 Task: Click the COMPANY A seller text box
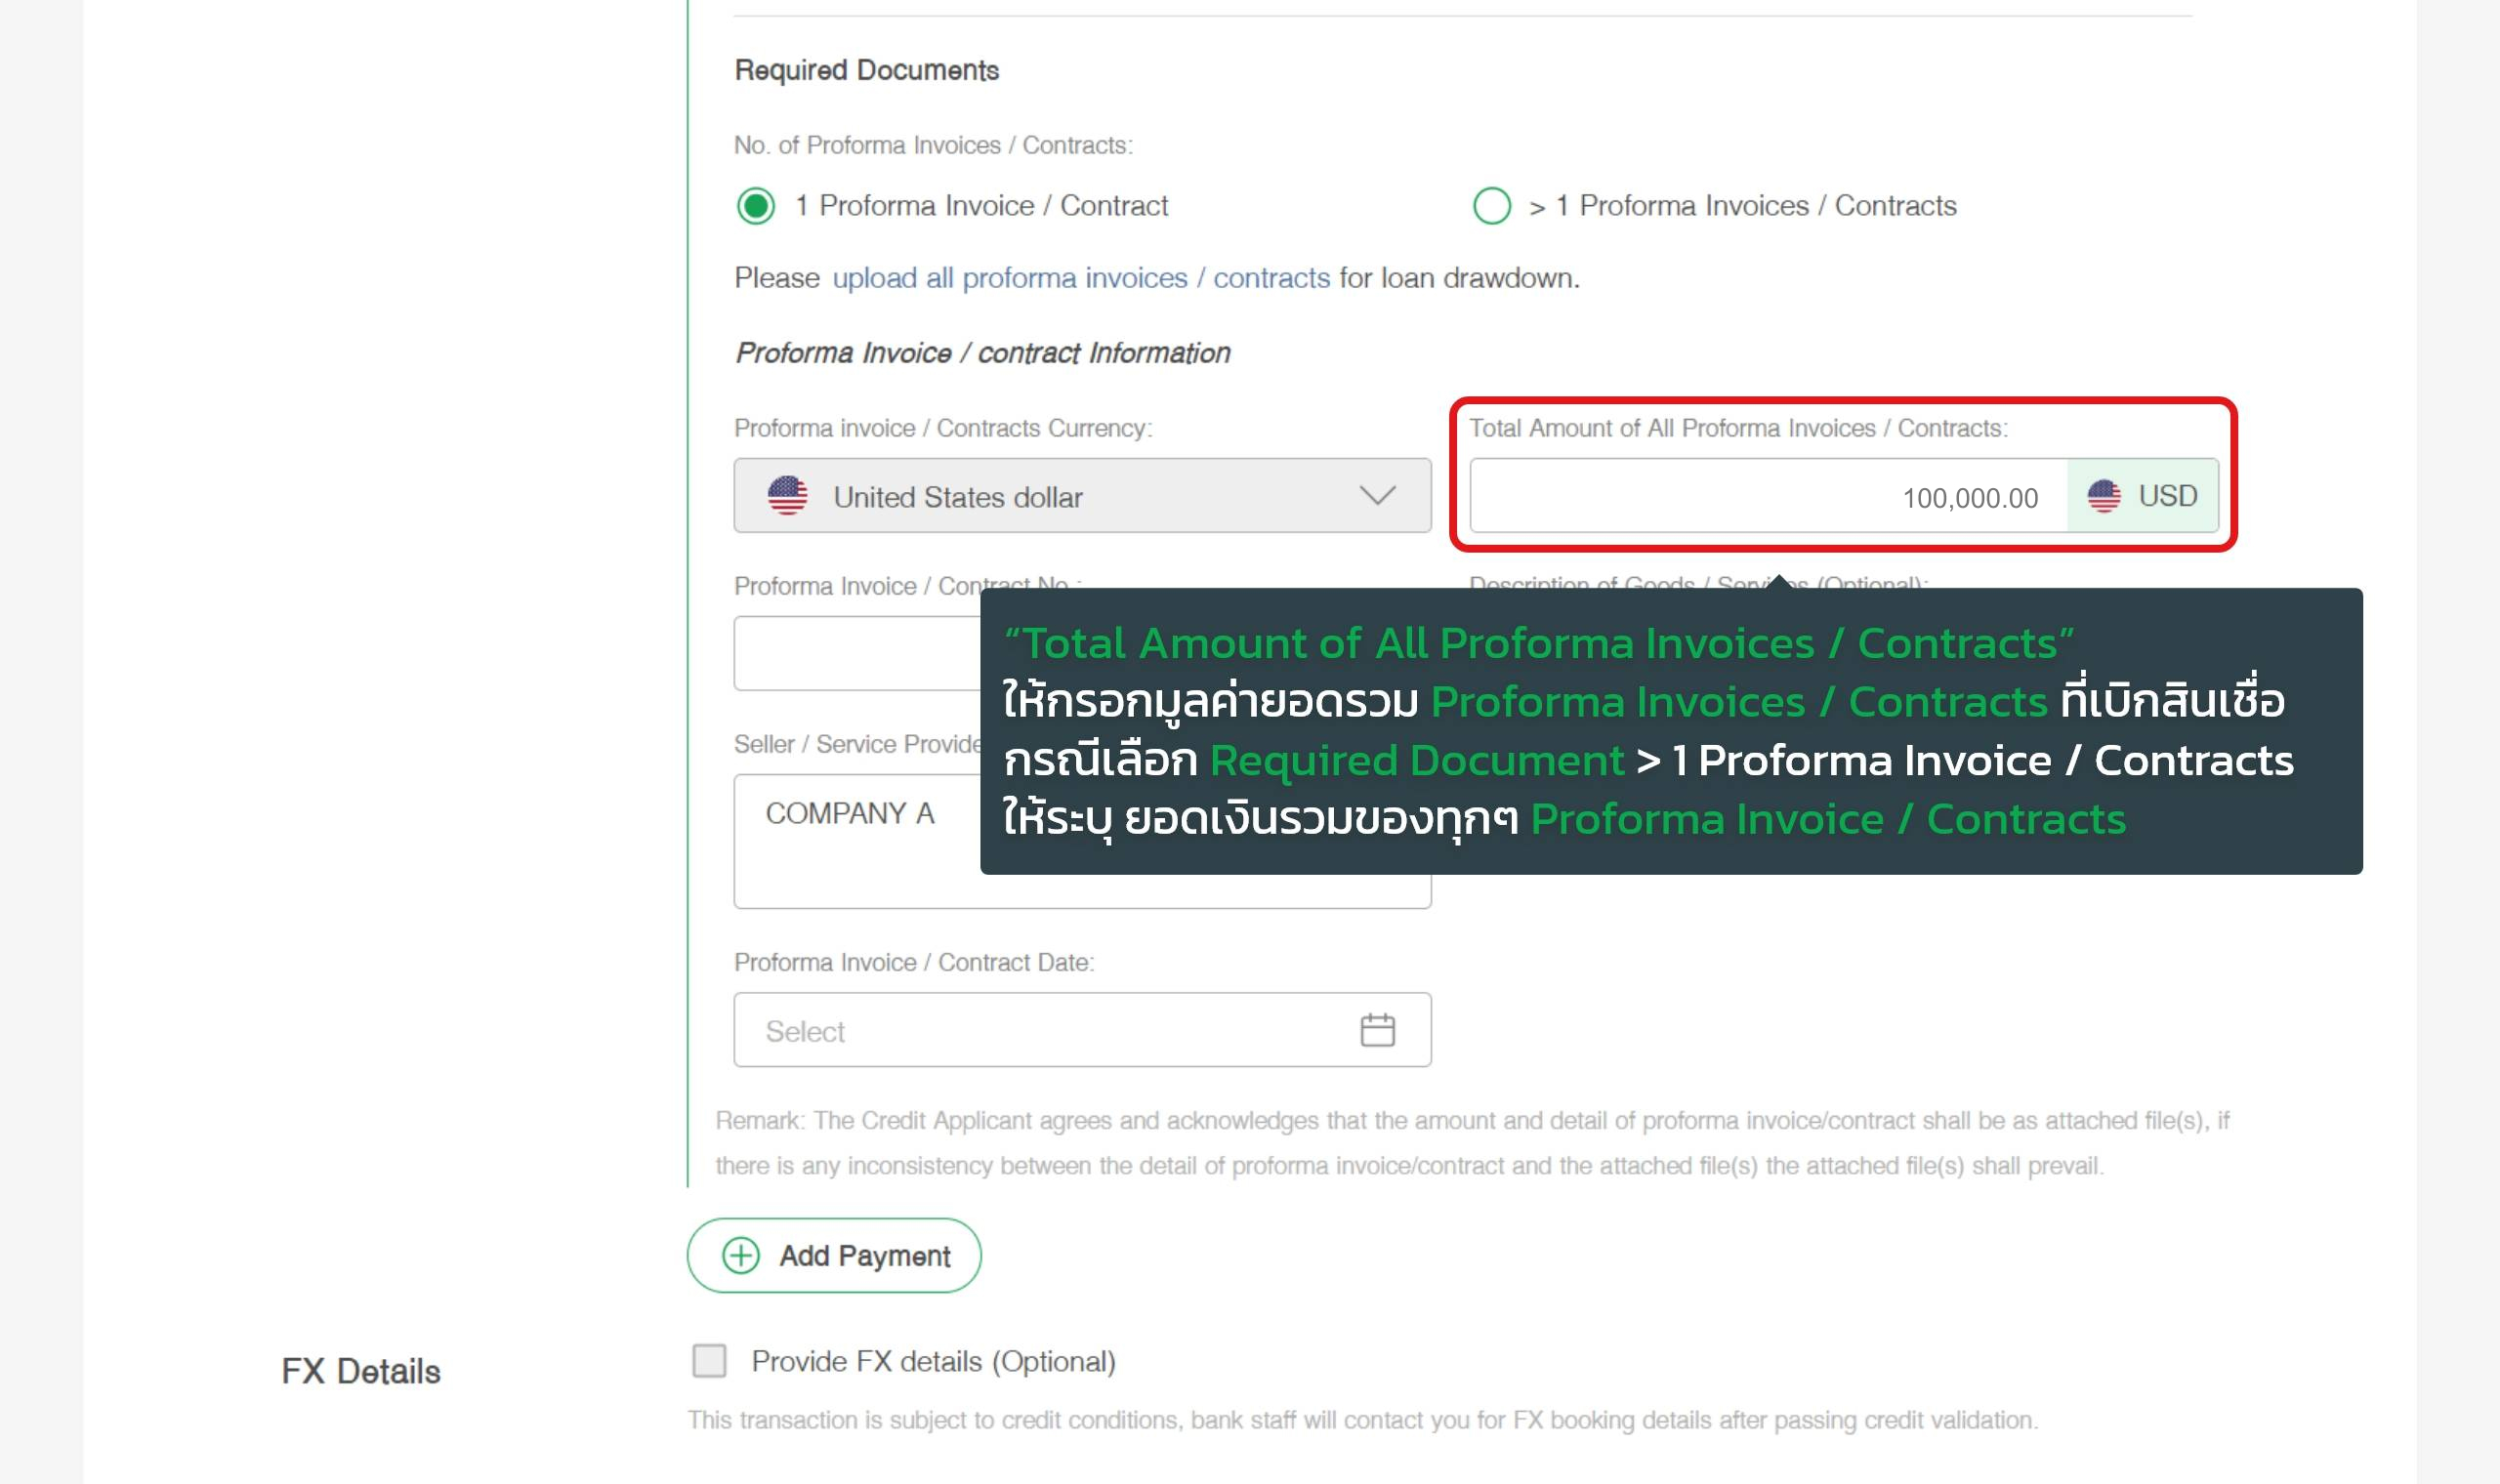[857, 841]
